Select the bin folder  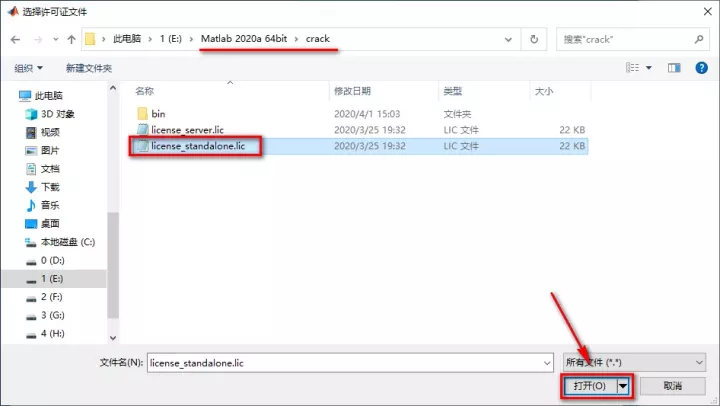pyautogui.click(x=157, y=113)
